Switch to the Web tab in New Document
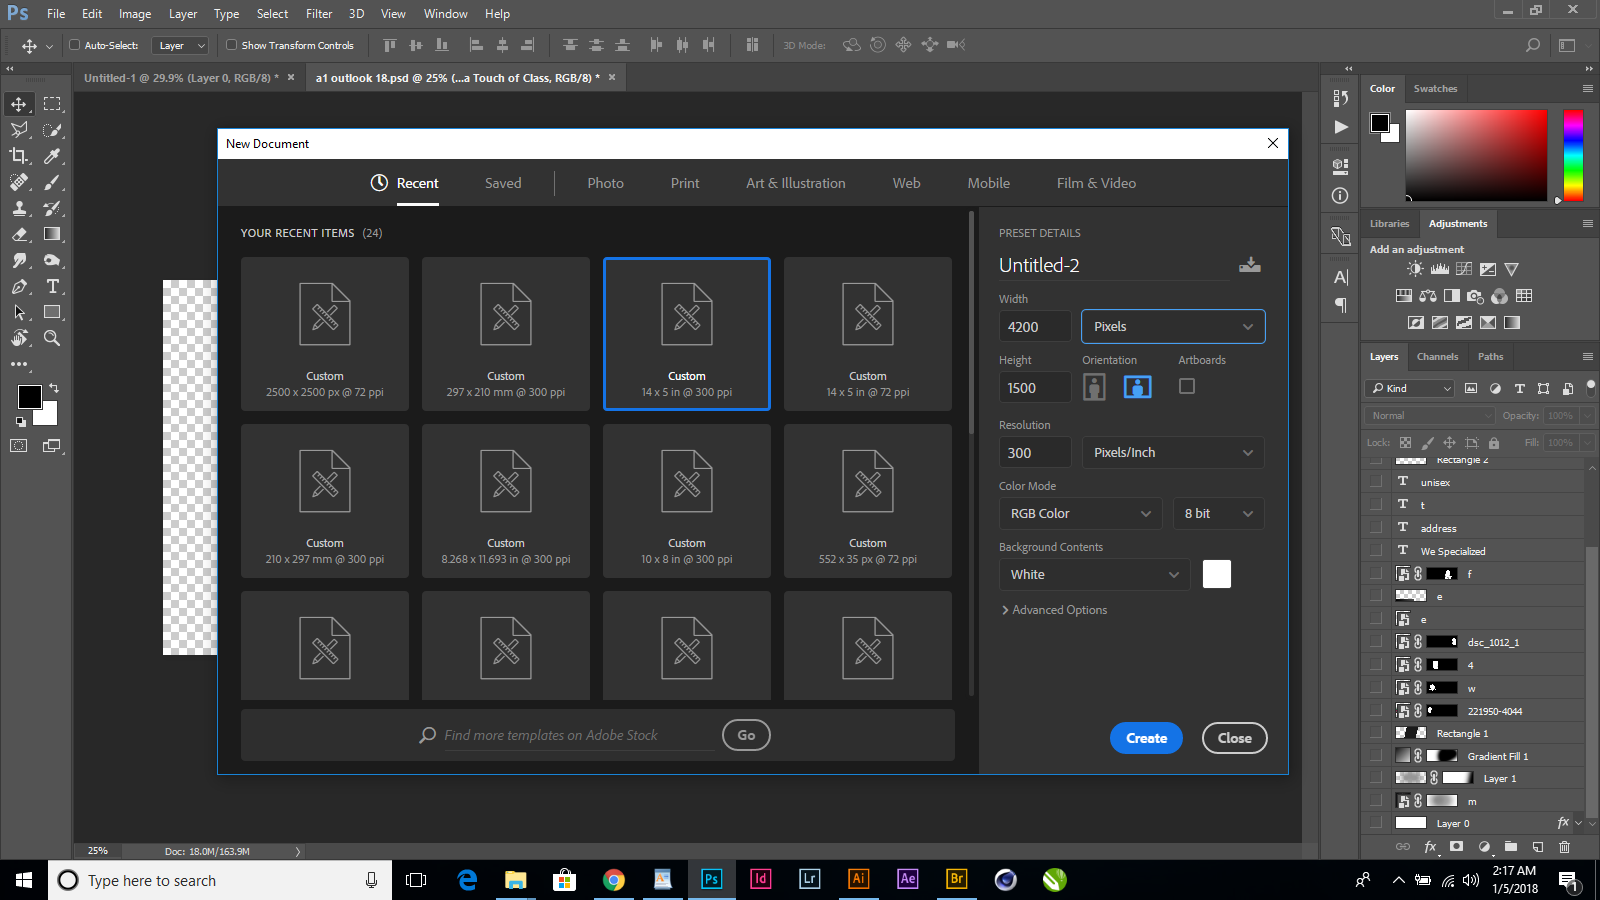The height and width of the screenshot is (900, 1600). tap(905, 183)
